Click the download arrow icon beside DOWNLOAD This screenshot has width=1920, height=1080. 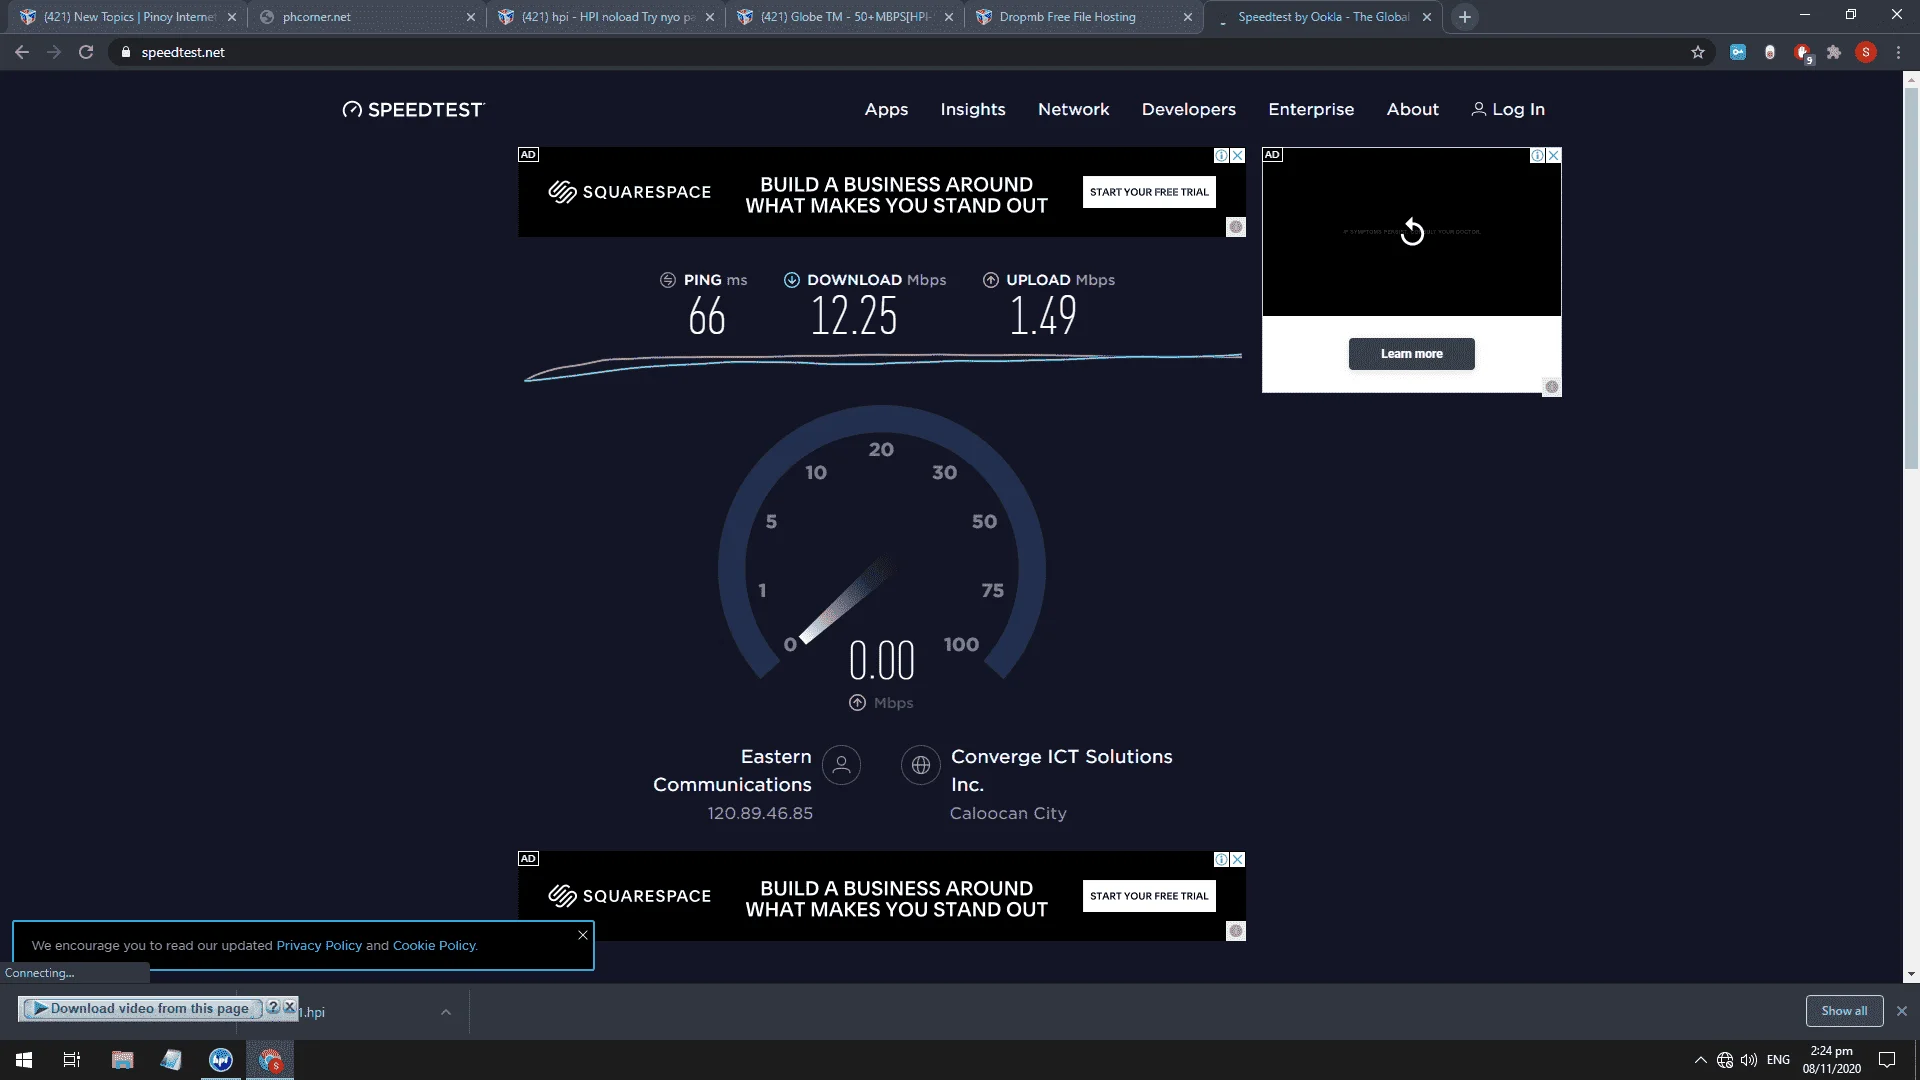791,280
